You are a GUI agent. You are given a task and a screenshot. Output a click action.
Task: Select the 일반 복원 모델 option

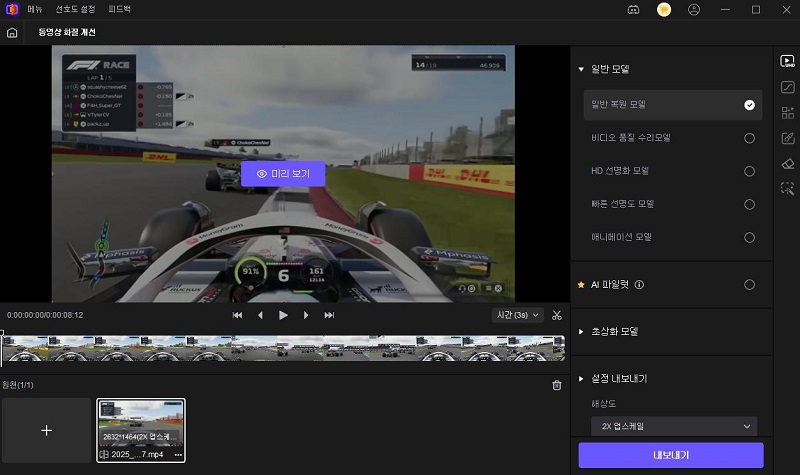click(x=672, y=105)
